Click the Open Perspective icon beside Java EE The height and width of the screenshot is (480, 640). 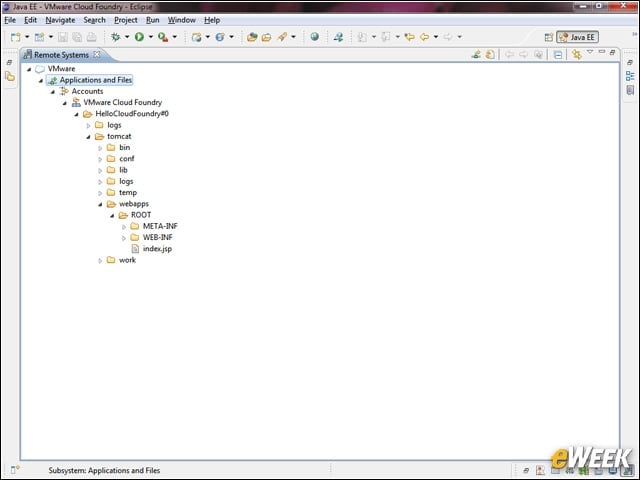(549, 37)
